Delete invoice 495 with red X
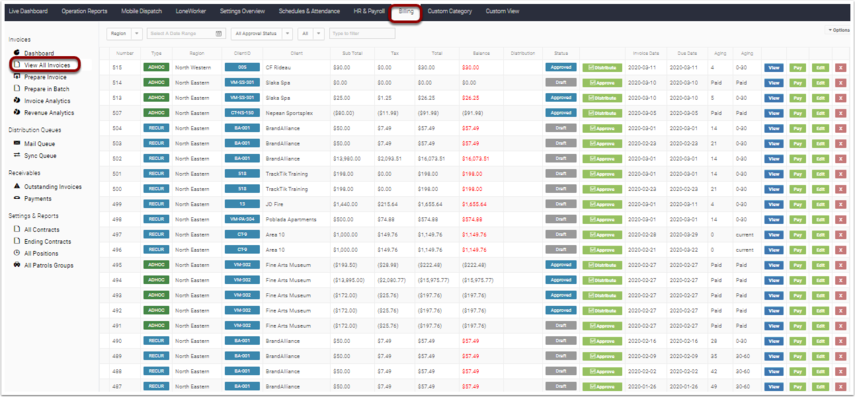855x397 pixels. tap(840, 265)
